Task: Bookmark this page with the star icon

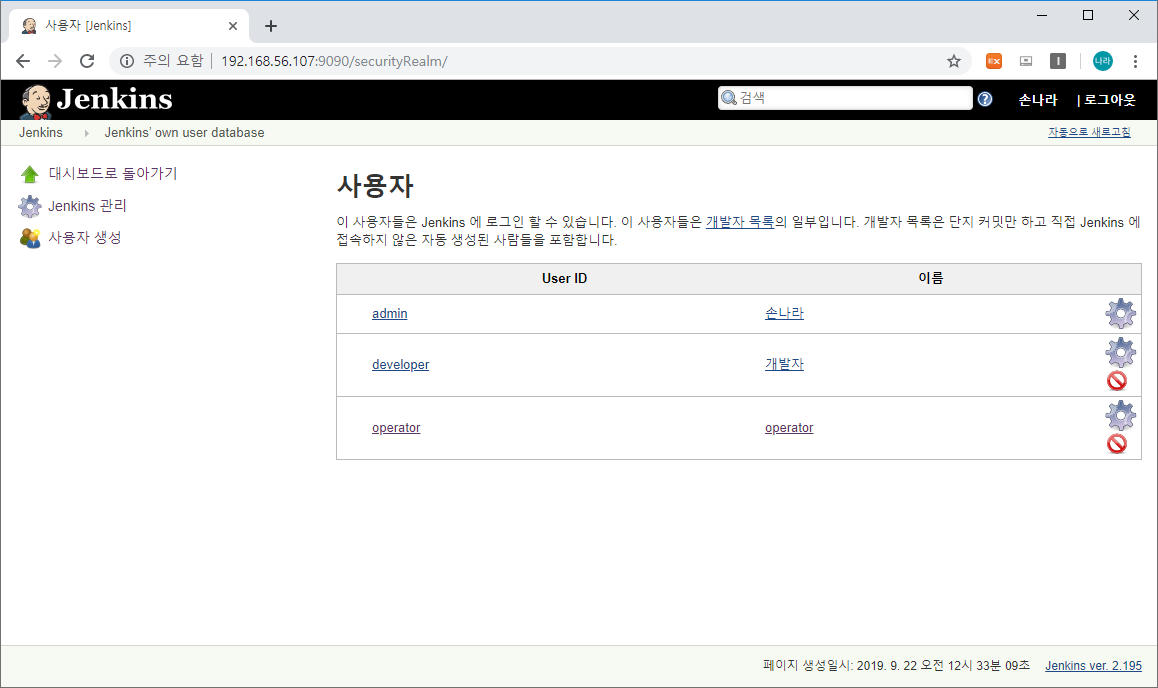Action: [x=953, y=61]
